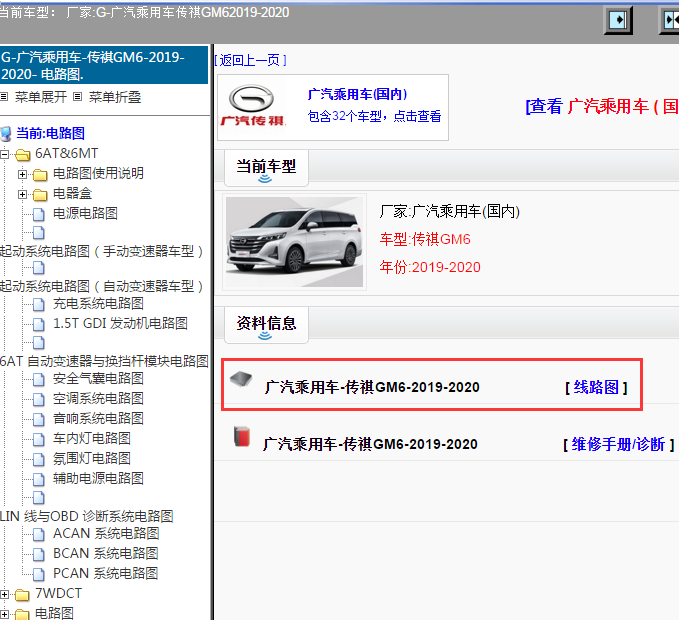Select the 当前车型 tab
Image resolution: width=679 pixels, height=620 pixels.
pyautogui.click(x=266, y=168)
